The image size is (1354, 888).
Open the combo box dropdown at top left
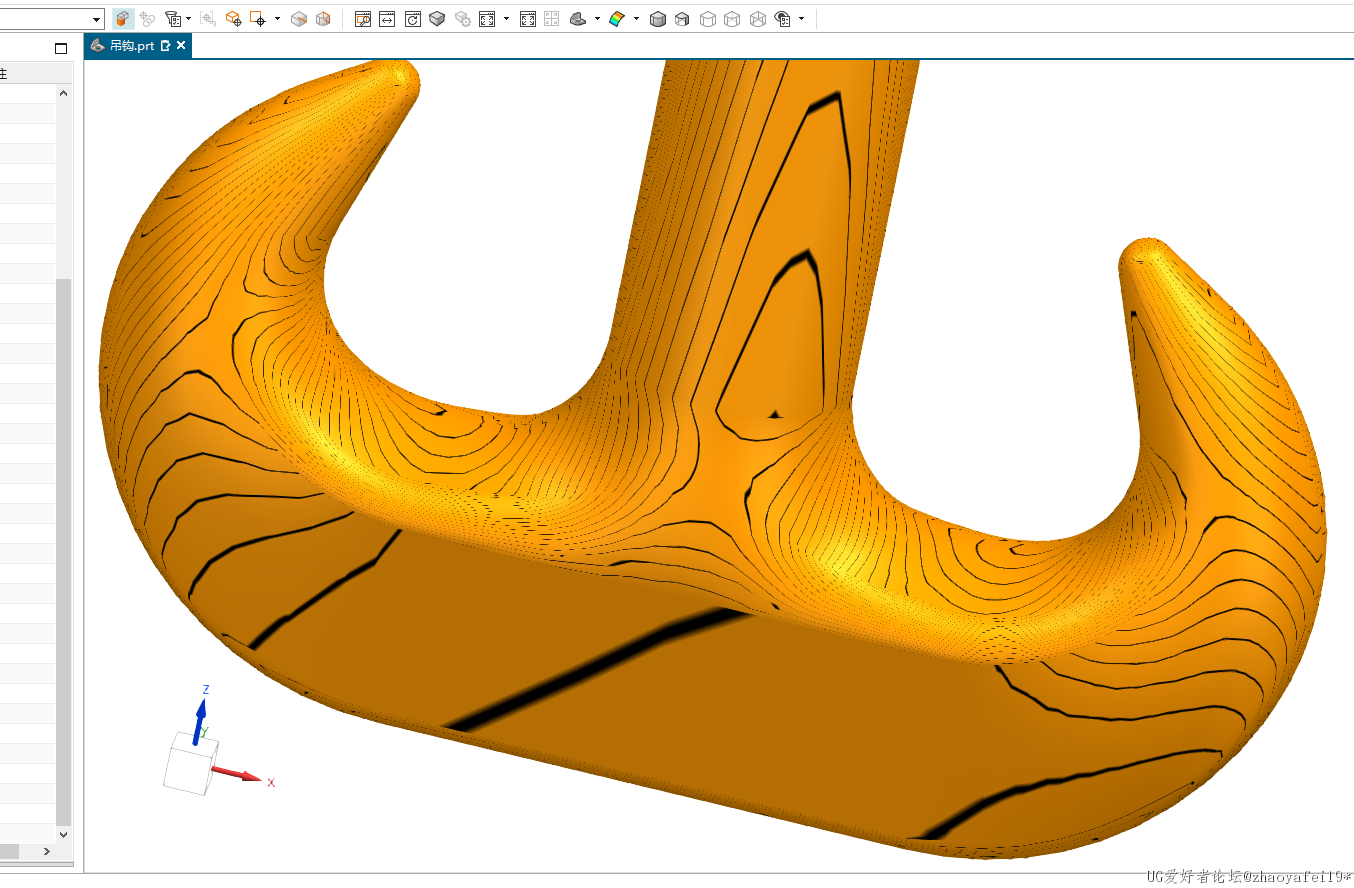97,19
